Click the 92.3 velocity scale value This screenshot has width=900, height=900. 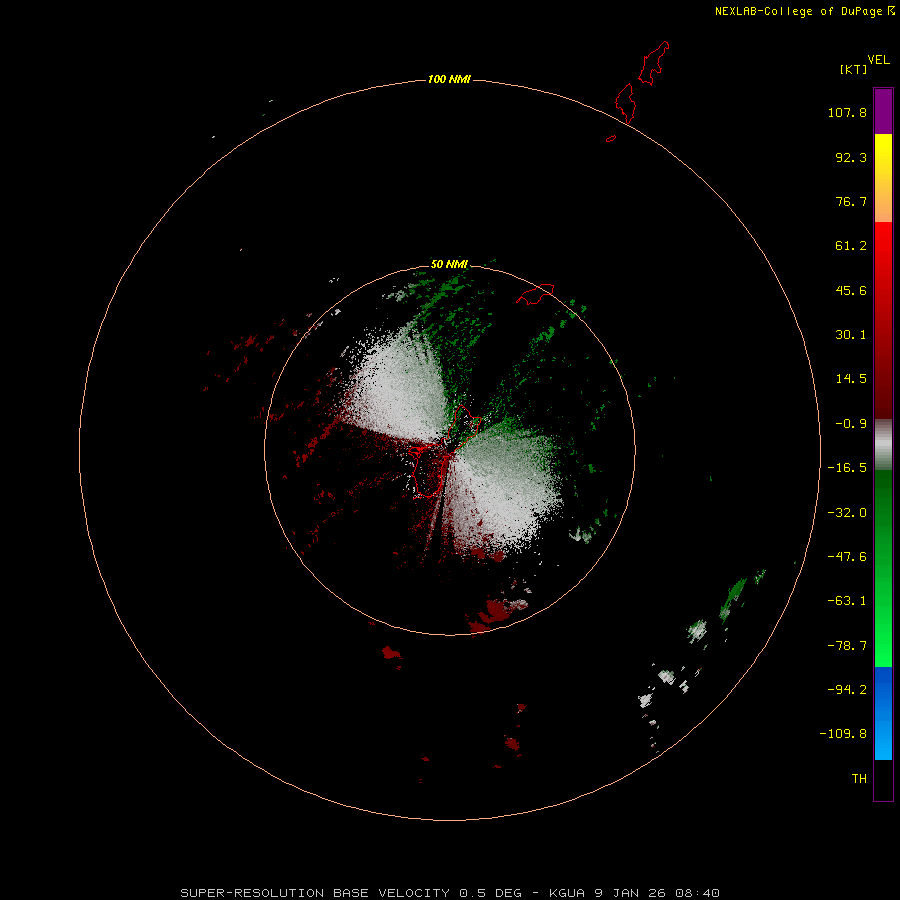pyautogui.click(x=851, y=157)
